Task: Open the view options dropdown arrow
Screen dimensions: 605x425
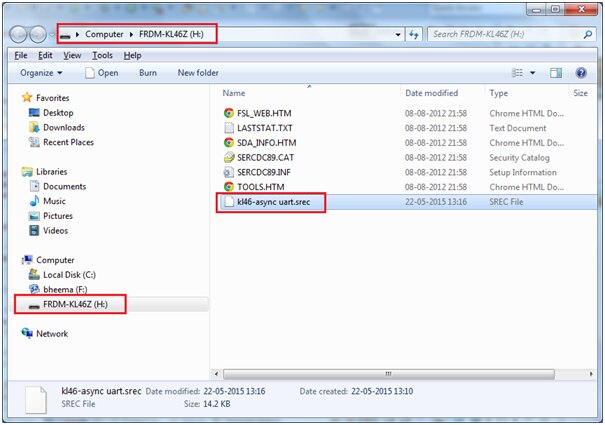Action: 532,73
